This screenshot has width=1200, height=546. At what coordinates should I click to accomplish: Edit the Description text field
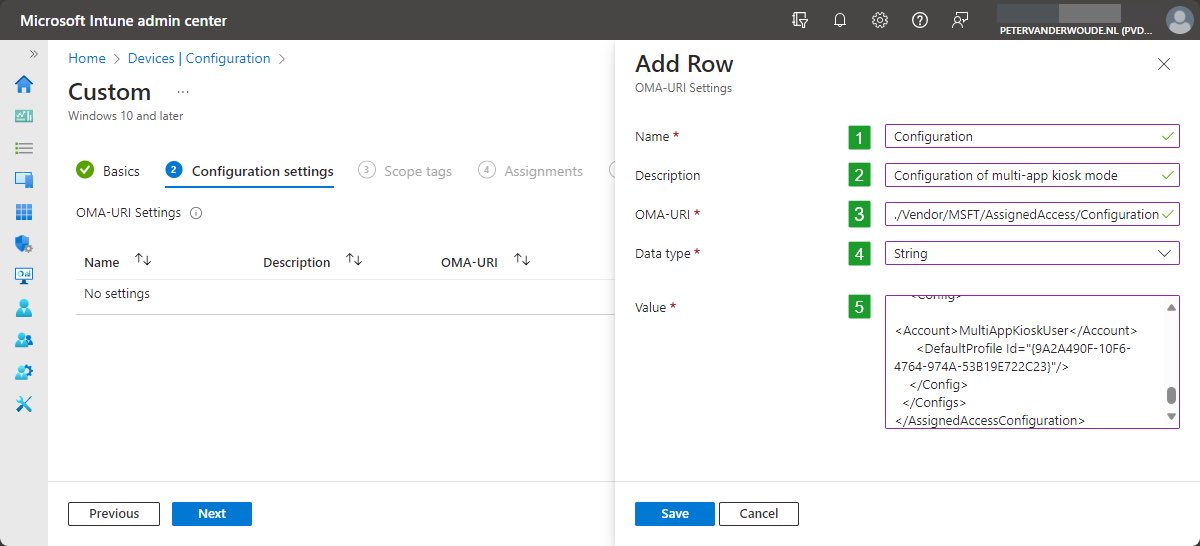click(x=1032, y=175)
